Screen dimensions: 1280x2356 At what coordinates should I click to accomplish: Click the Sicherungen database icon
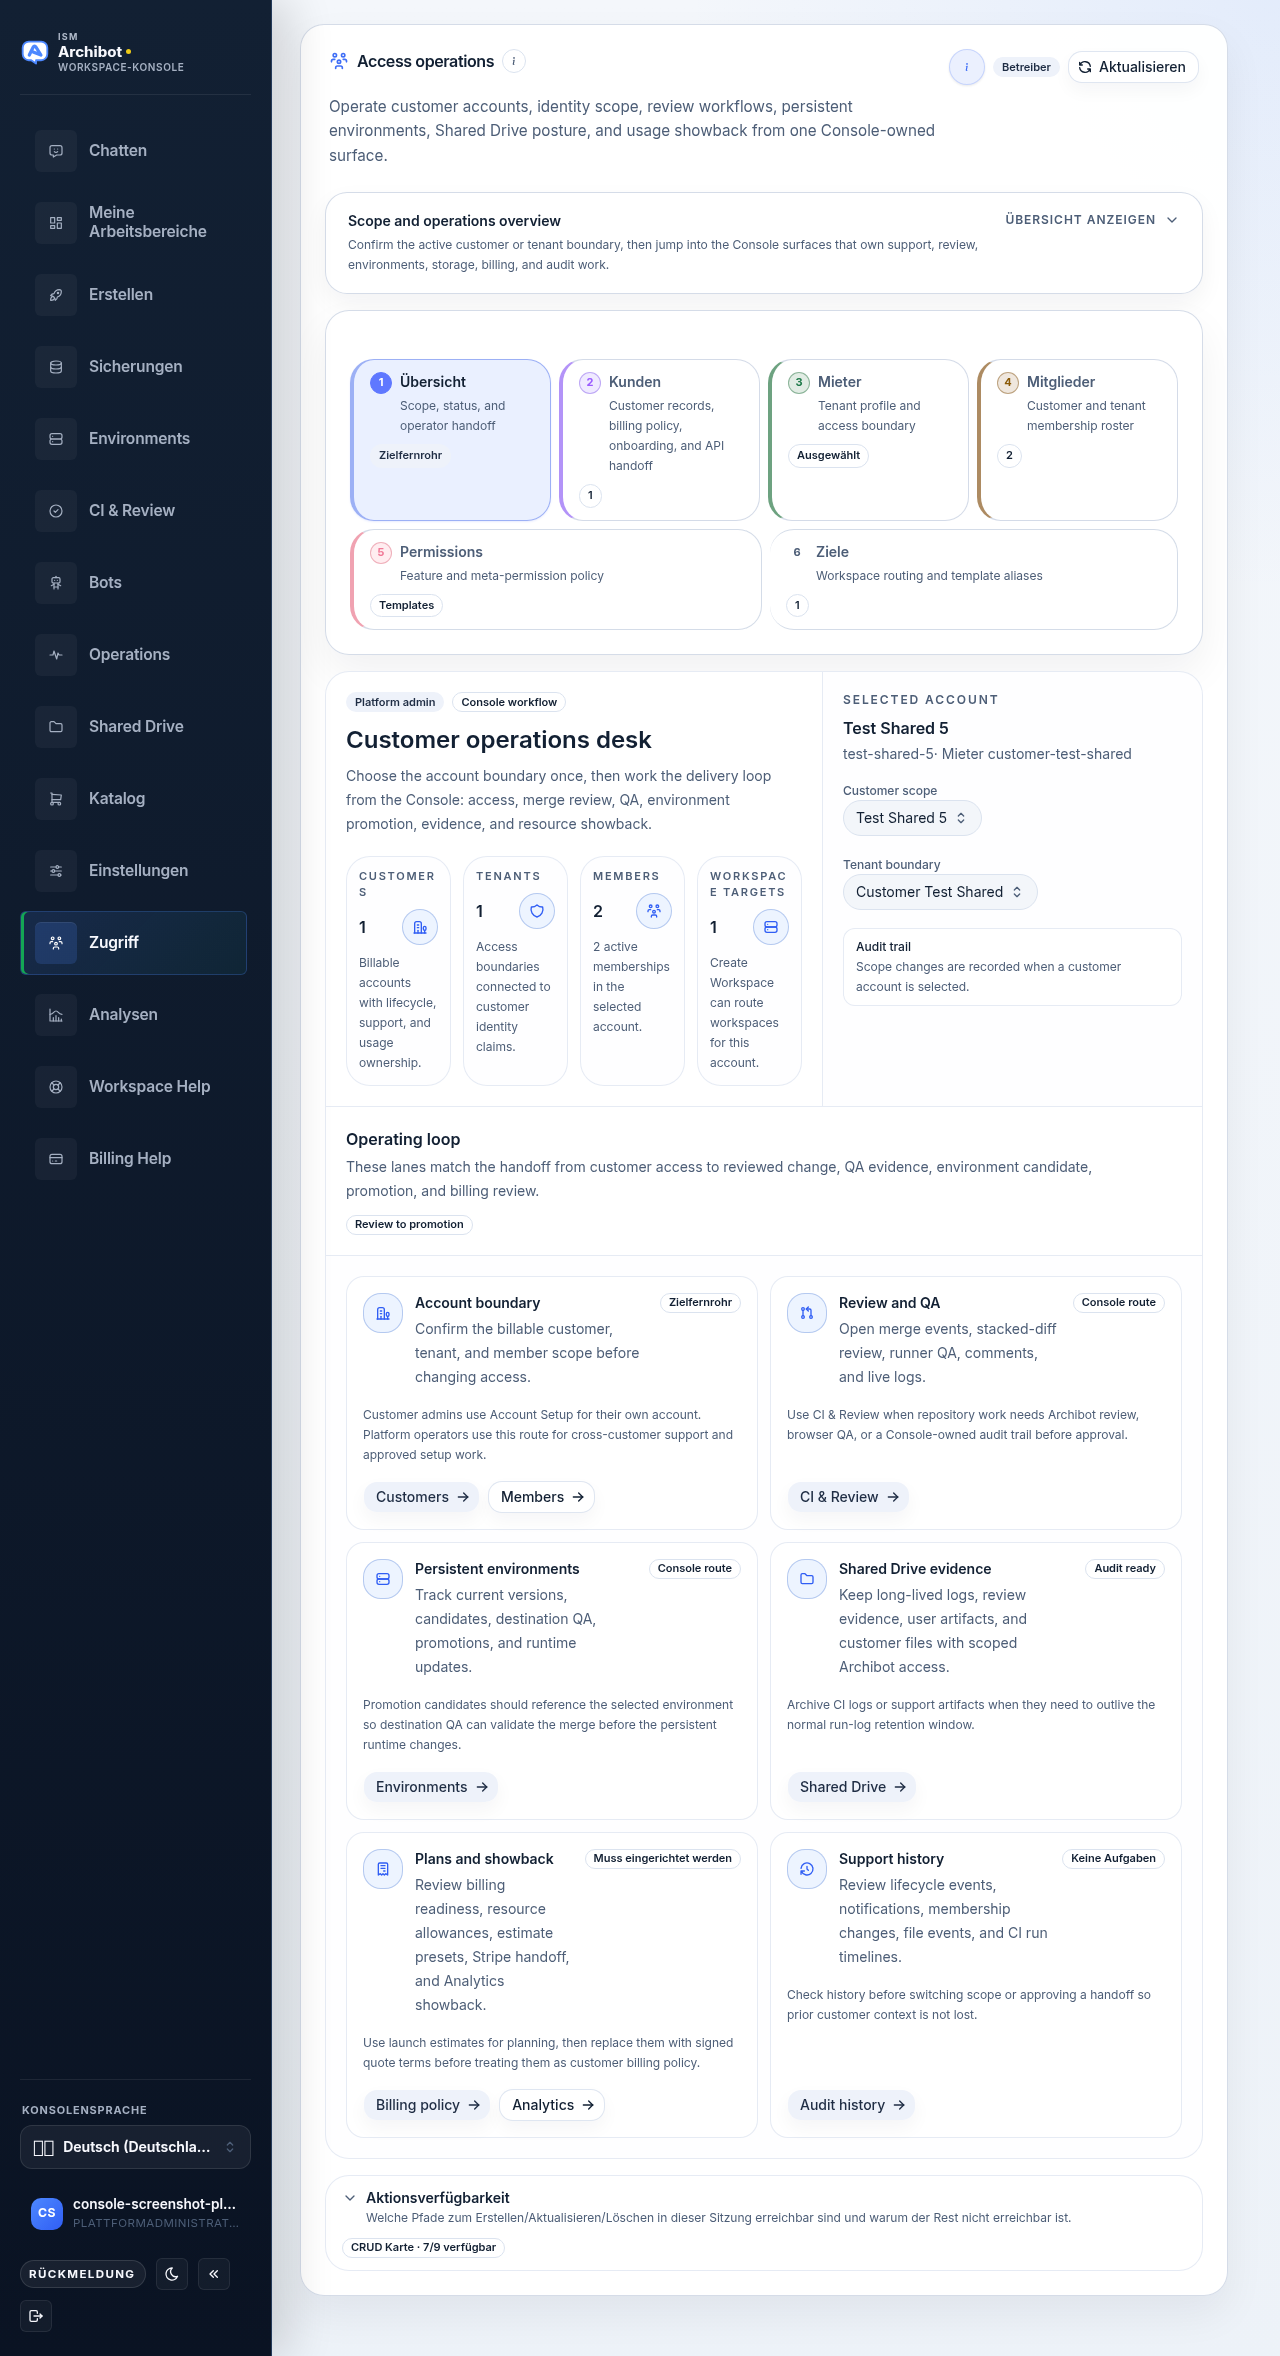pos(56,367)
